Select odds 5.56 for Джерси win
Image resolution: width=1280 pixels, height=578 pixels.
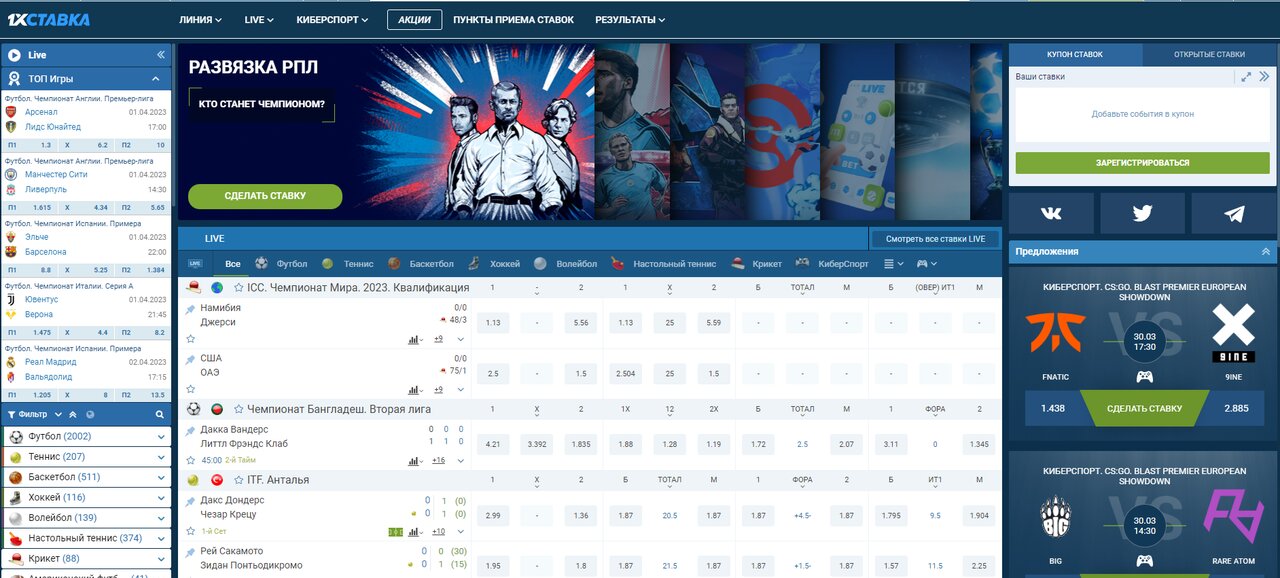(581, 323)
